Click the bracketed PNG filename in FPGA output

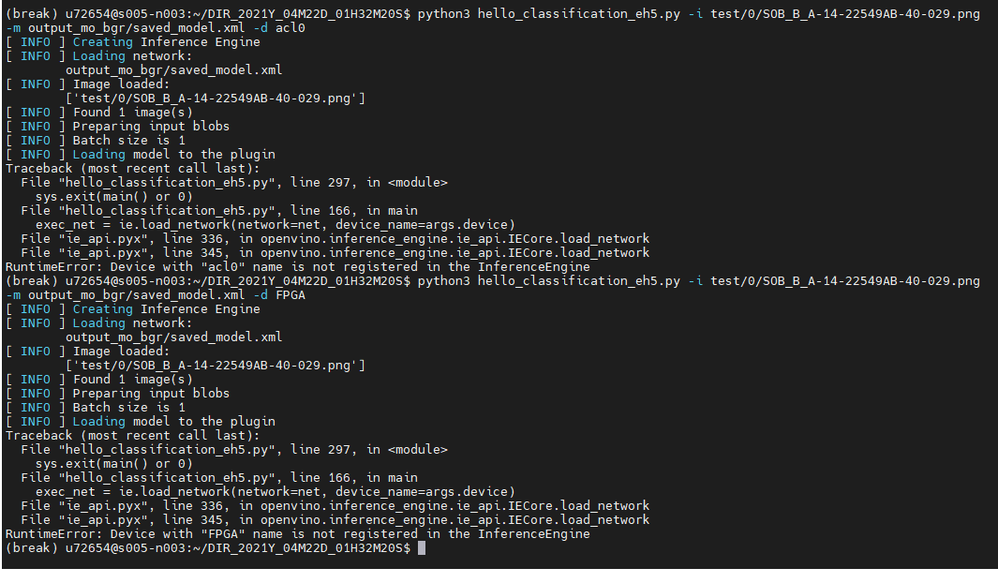point(215,365)
